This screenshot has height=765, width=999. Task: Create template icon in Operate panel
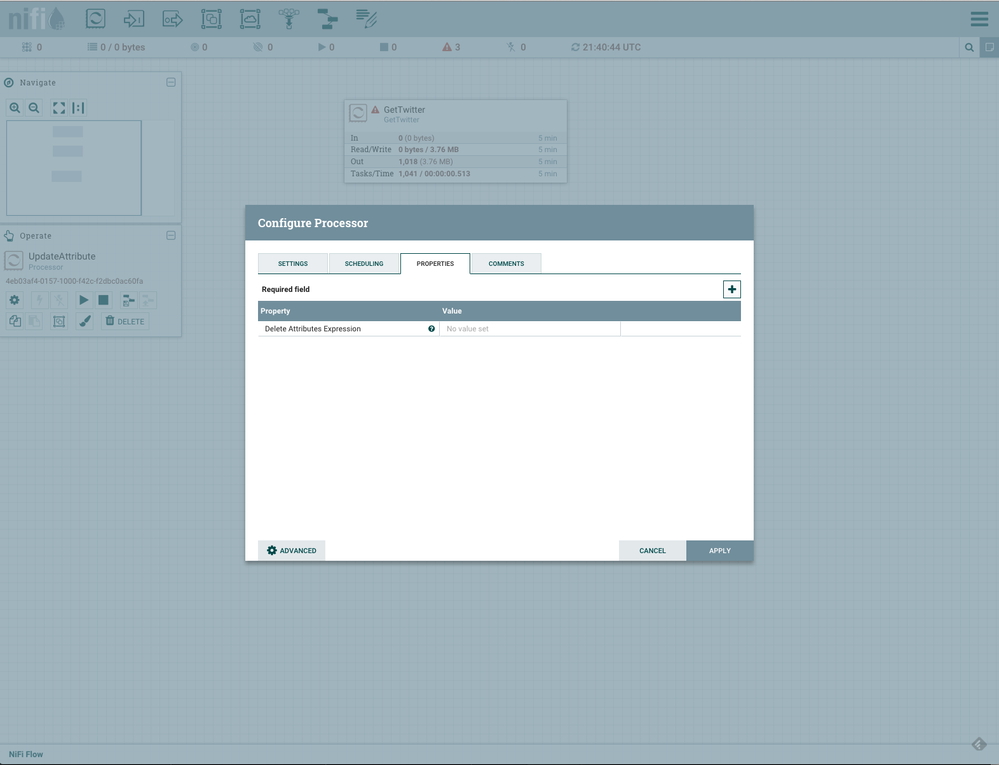tap(129, 300)
